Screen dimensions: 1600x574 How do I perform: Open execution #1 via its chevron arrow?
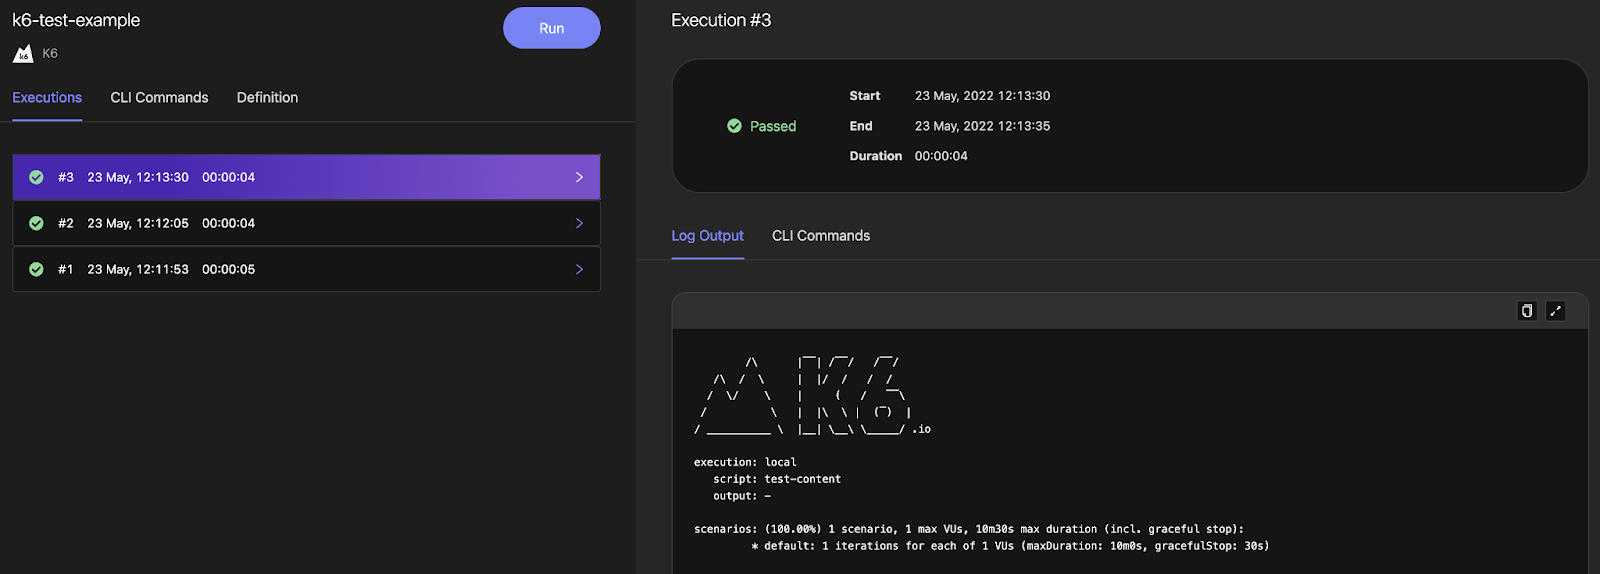point(579,269)
